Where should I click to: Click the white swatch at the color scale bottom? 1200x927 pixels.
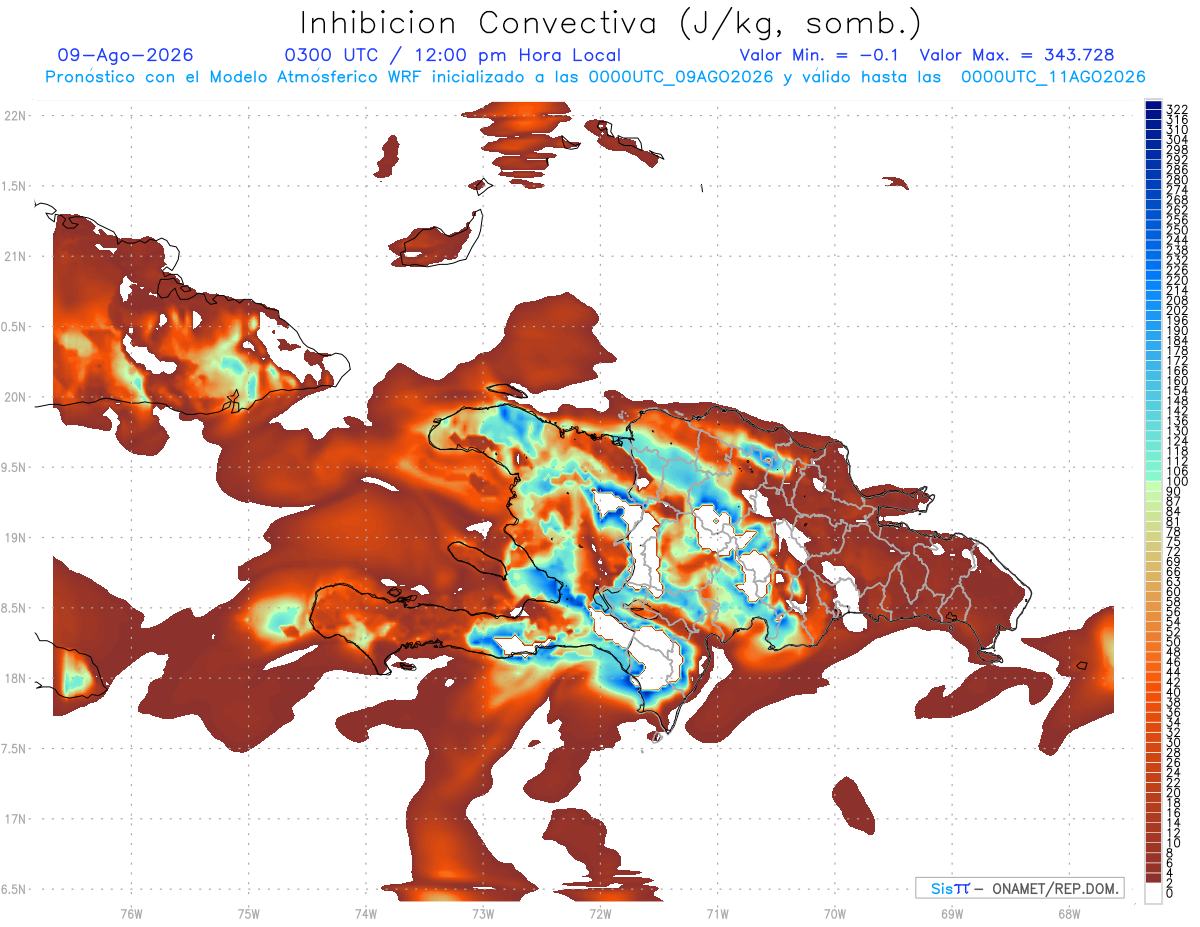click(1153, 894)
